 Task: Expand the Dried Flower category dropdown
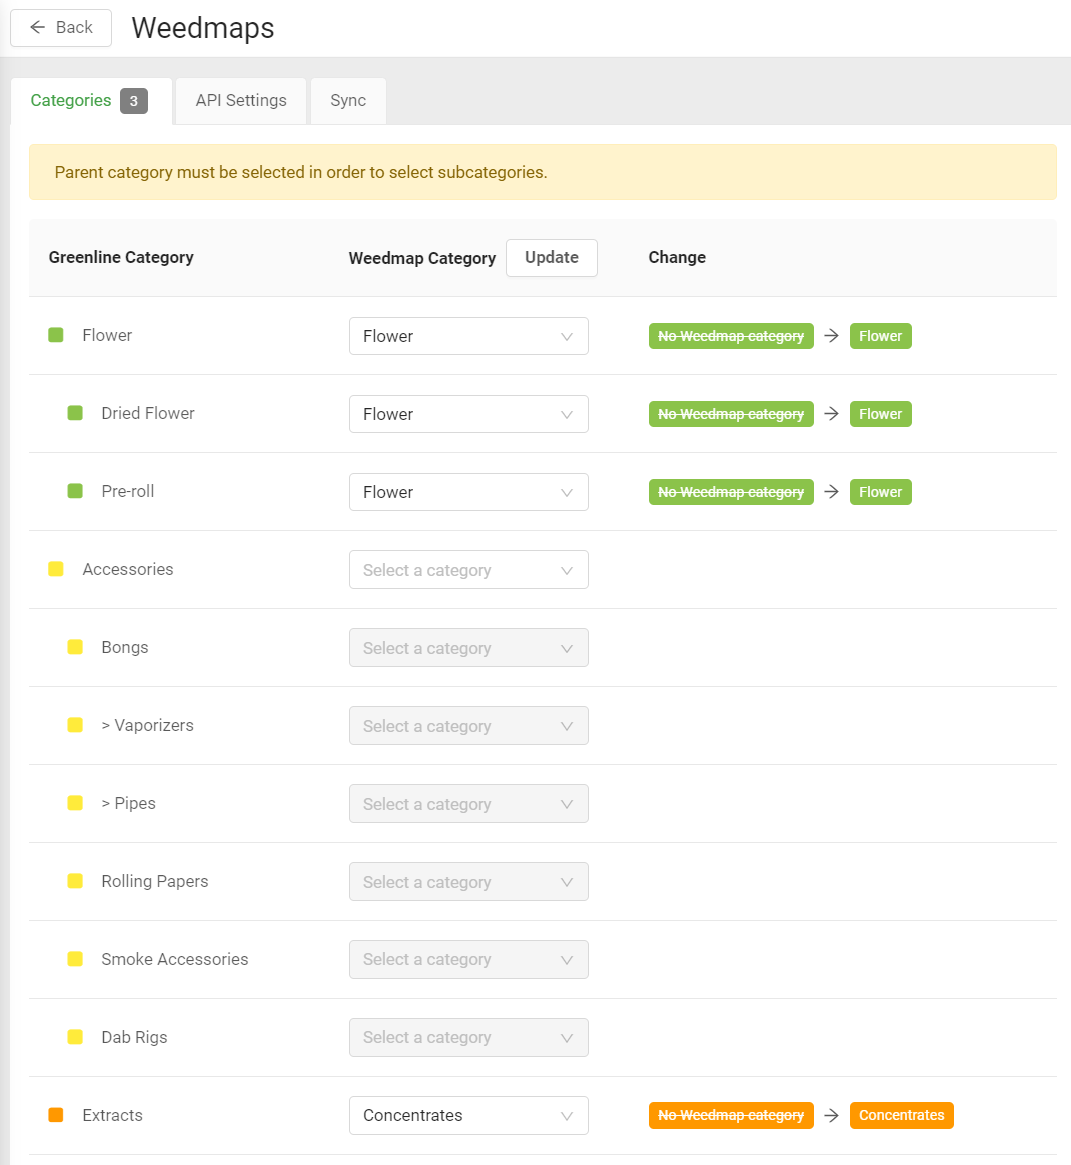pos(468,414)
